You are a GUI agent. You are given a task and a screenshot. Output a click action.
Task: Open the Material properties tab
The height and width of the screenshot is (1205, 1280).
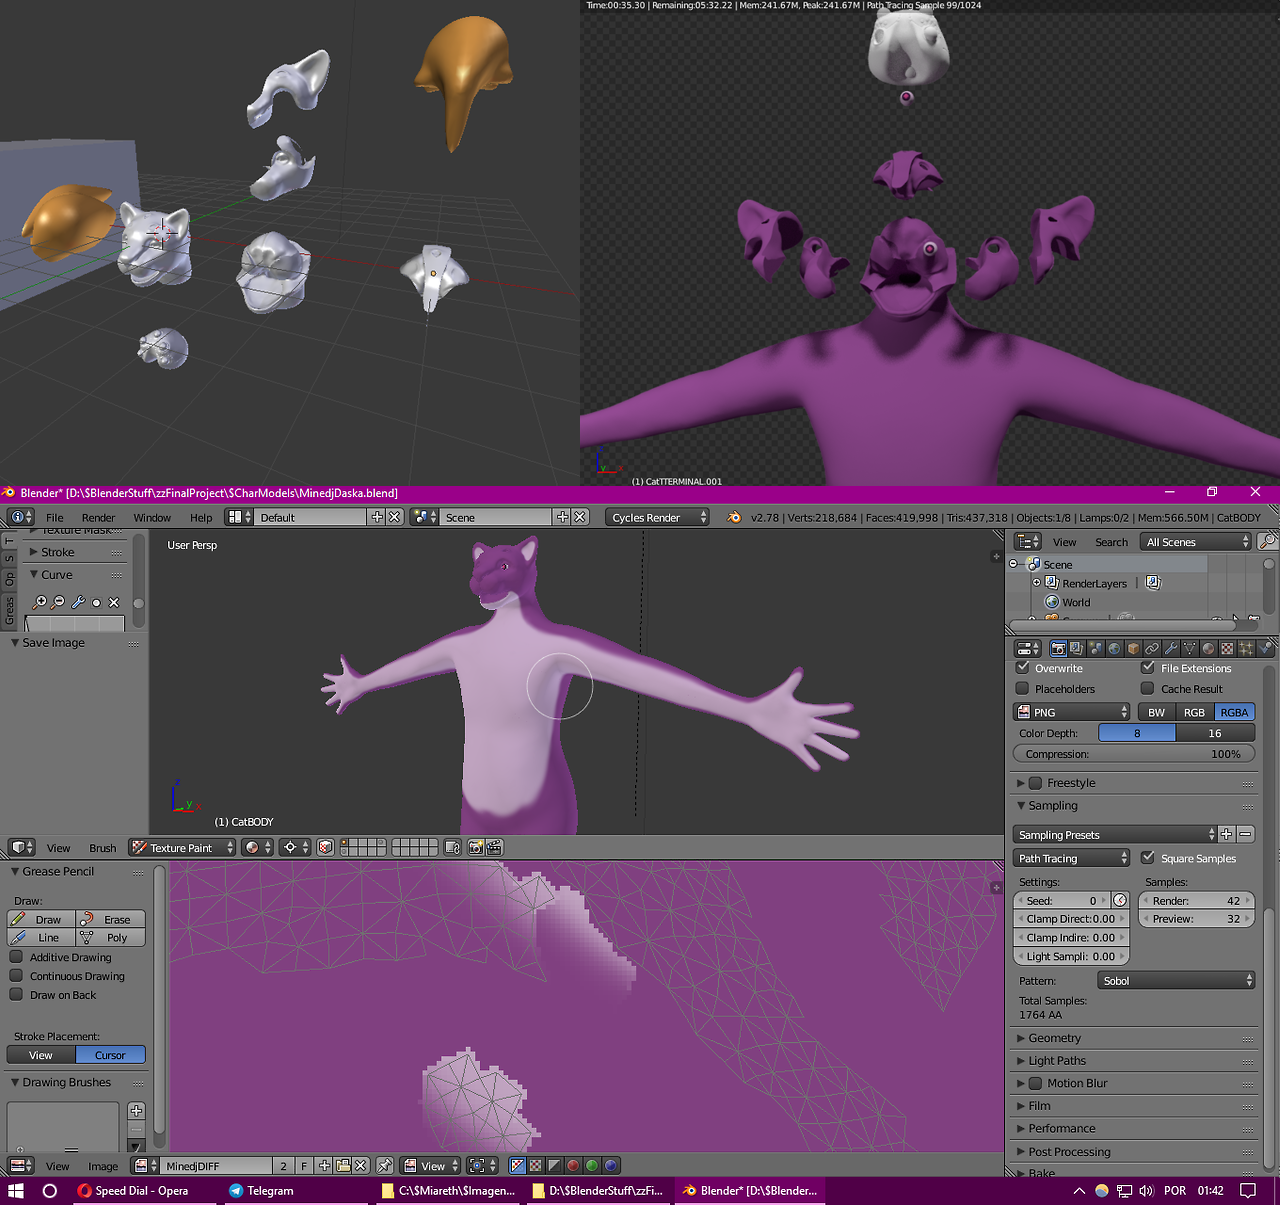[1209, 648]
